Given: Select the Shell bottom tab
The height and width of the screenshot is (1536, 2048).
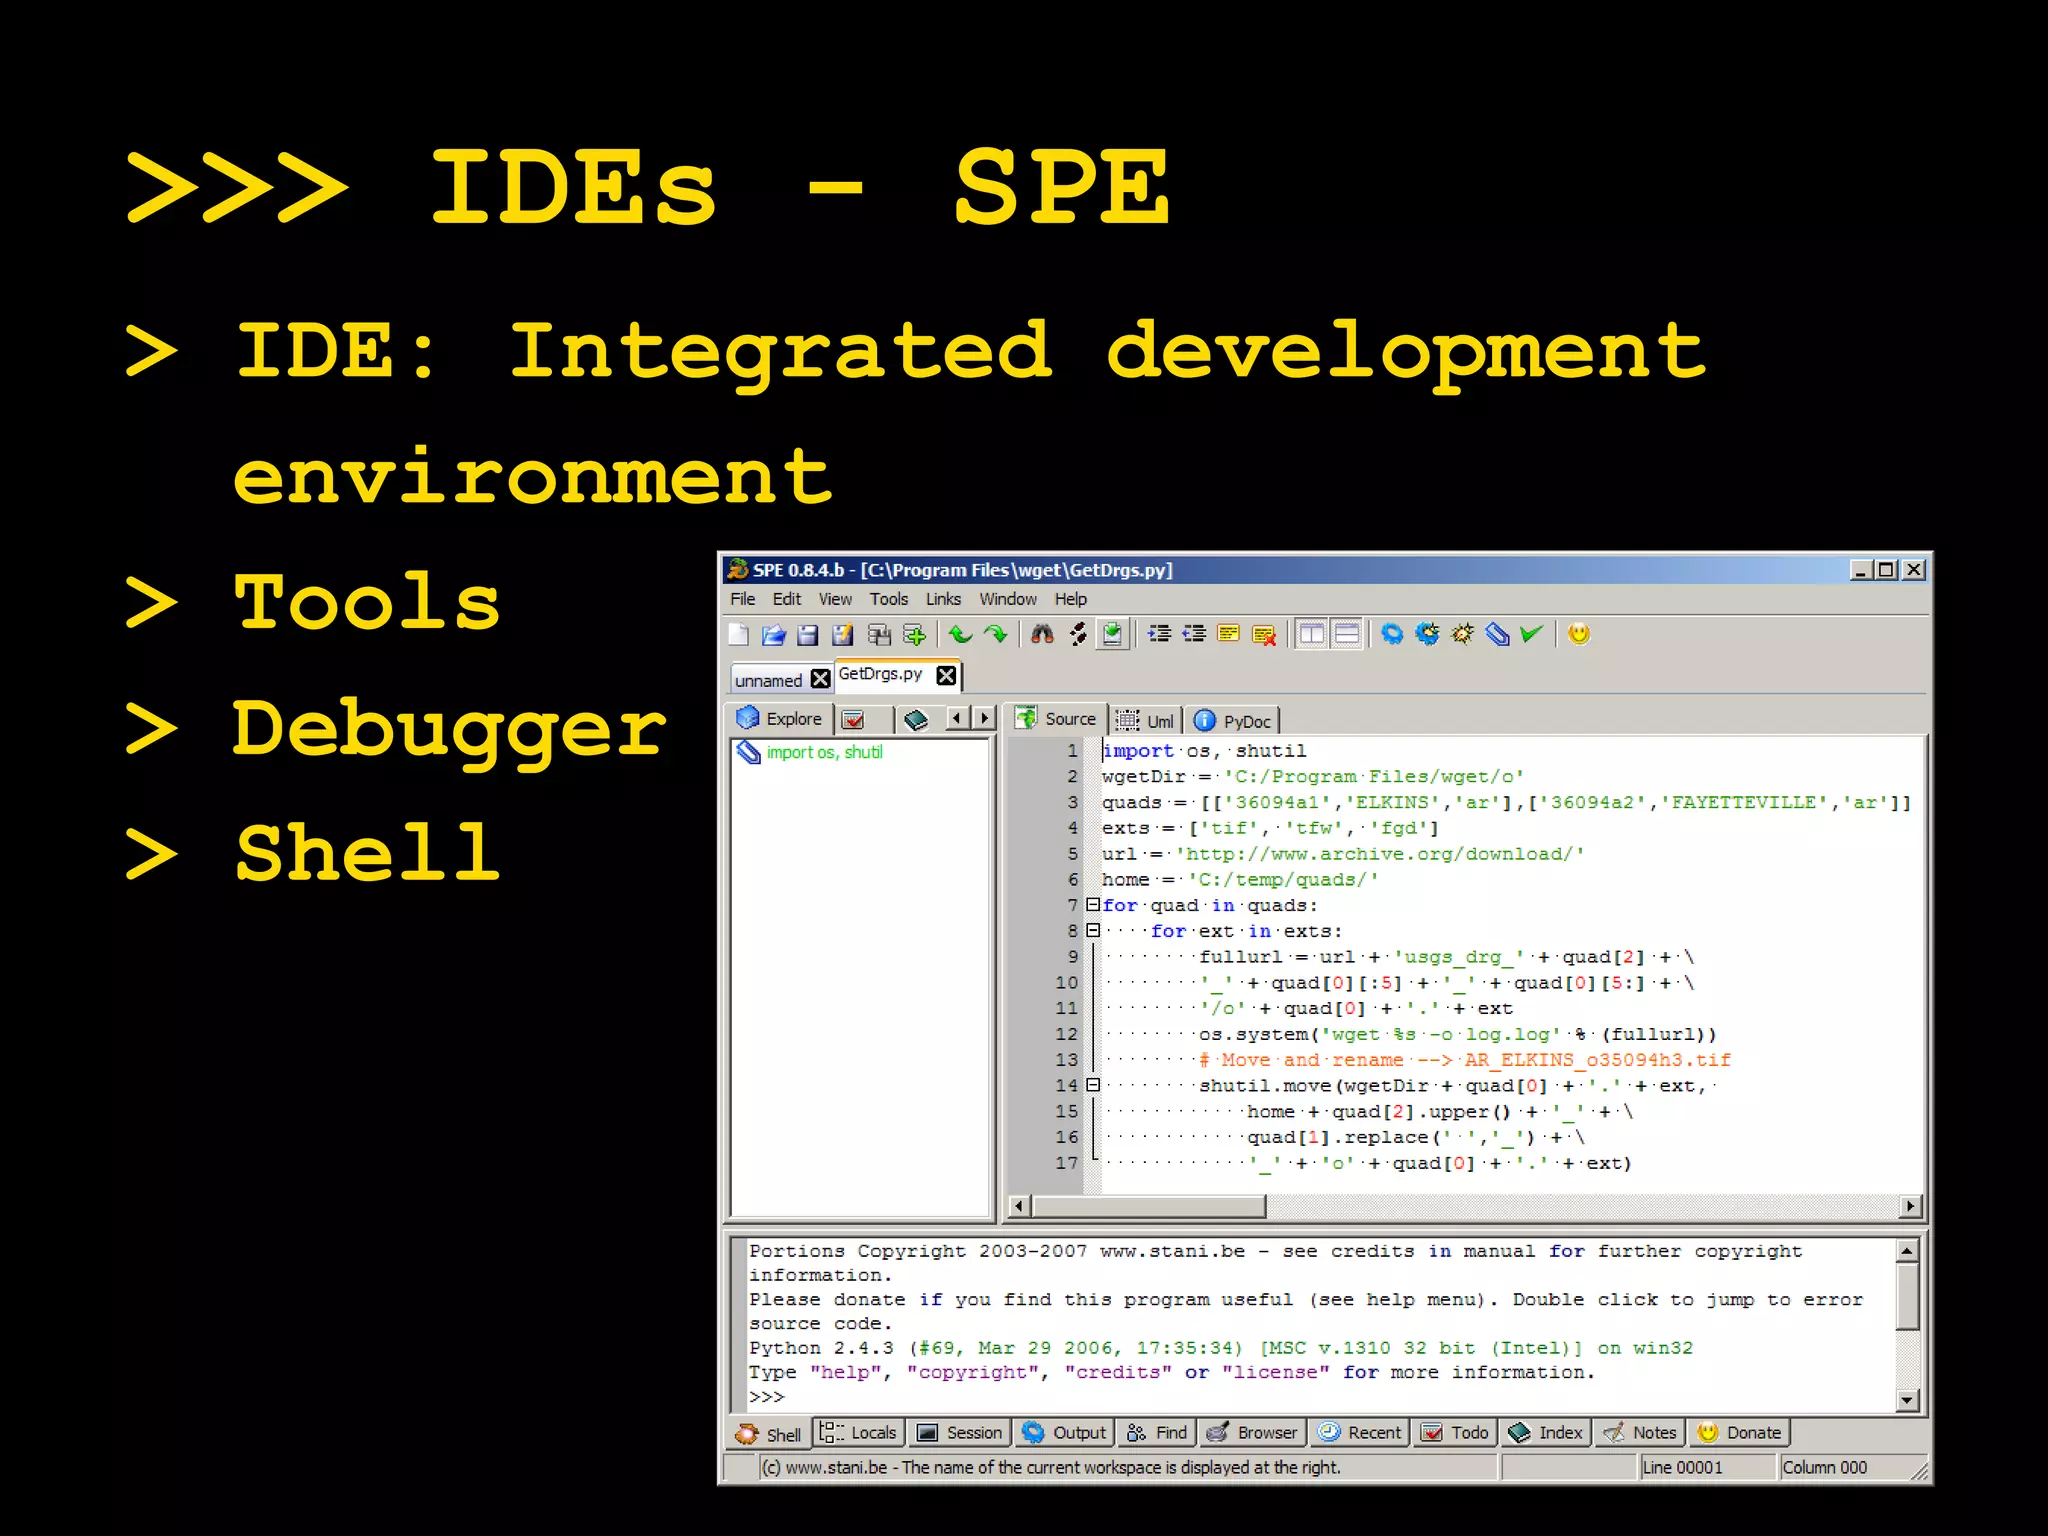Looking at the screenshot, I should (x=769, y=1434).
